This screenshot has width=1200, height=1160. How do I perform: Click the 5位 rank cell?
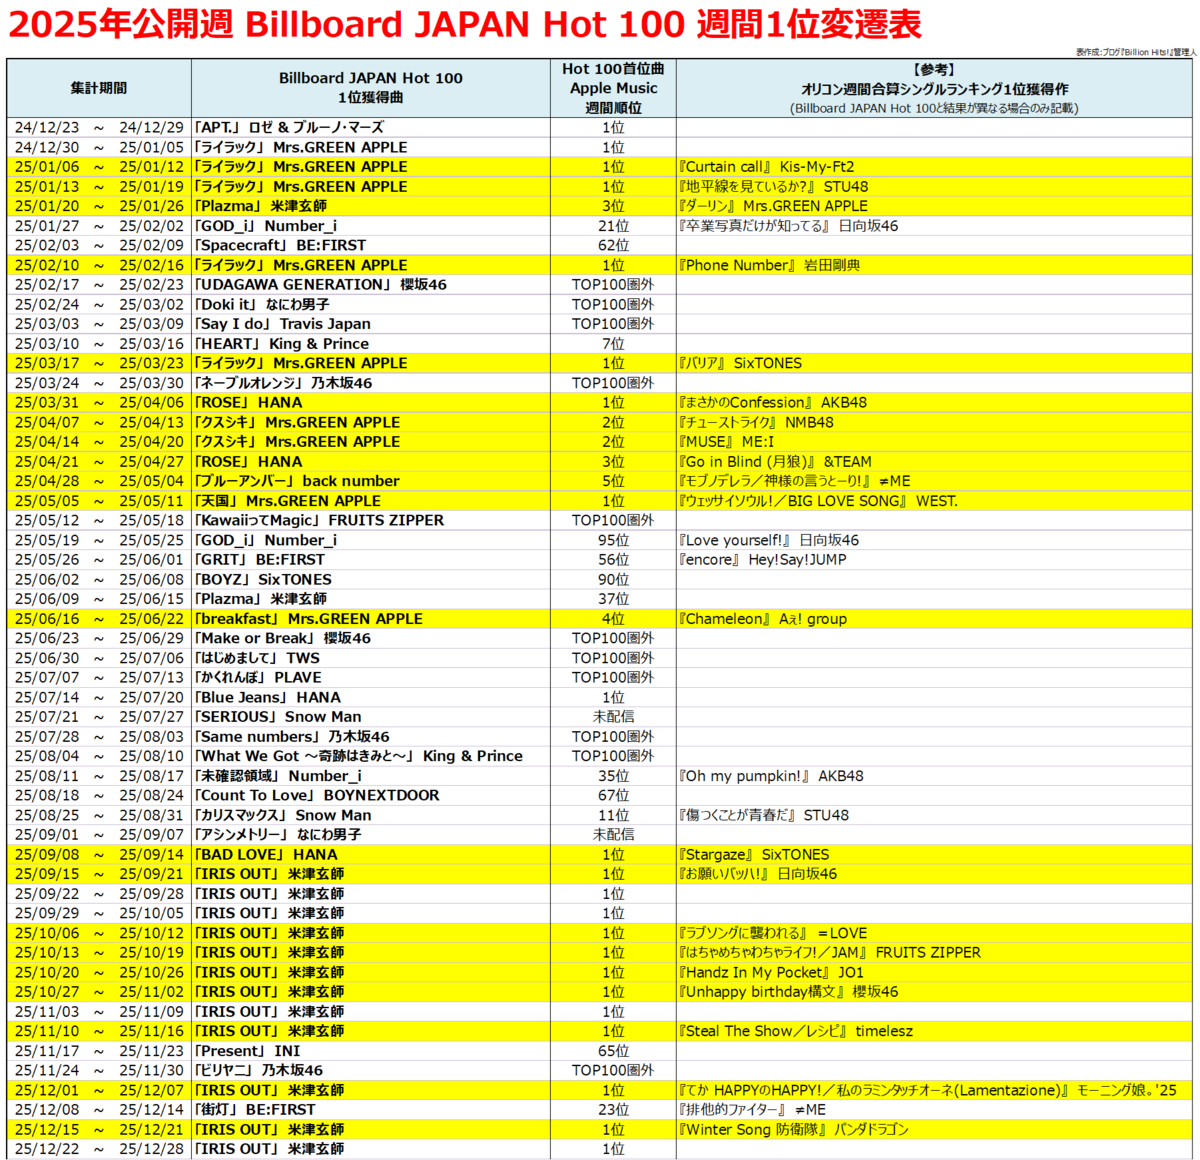point(613,481)
